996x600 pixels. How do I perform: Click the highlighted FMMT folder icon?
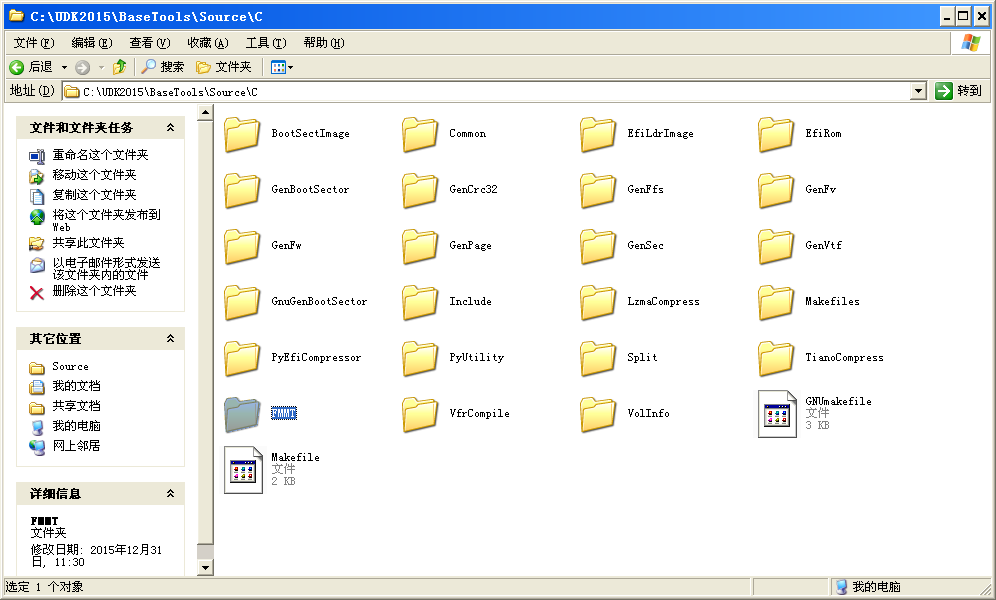[x=242, y=413]
